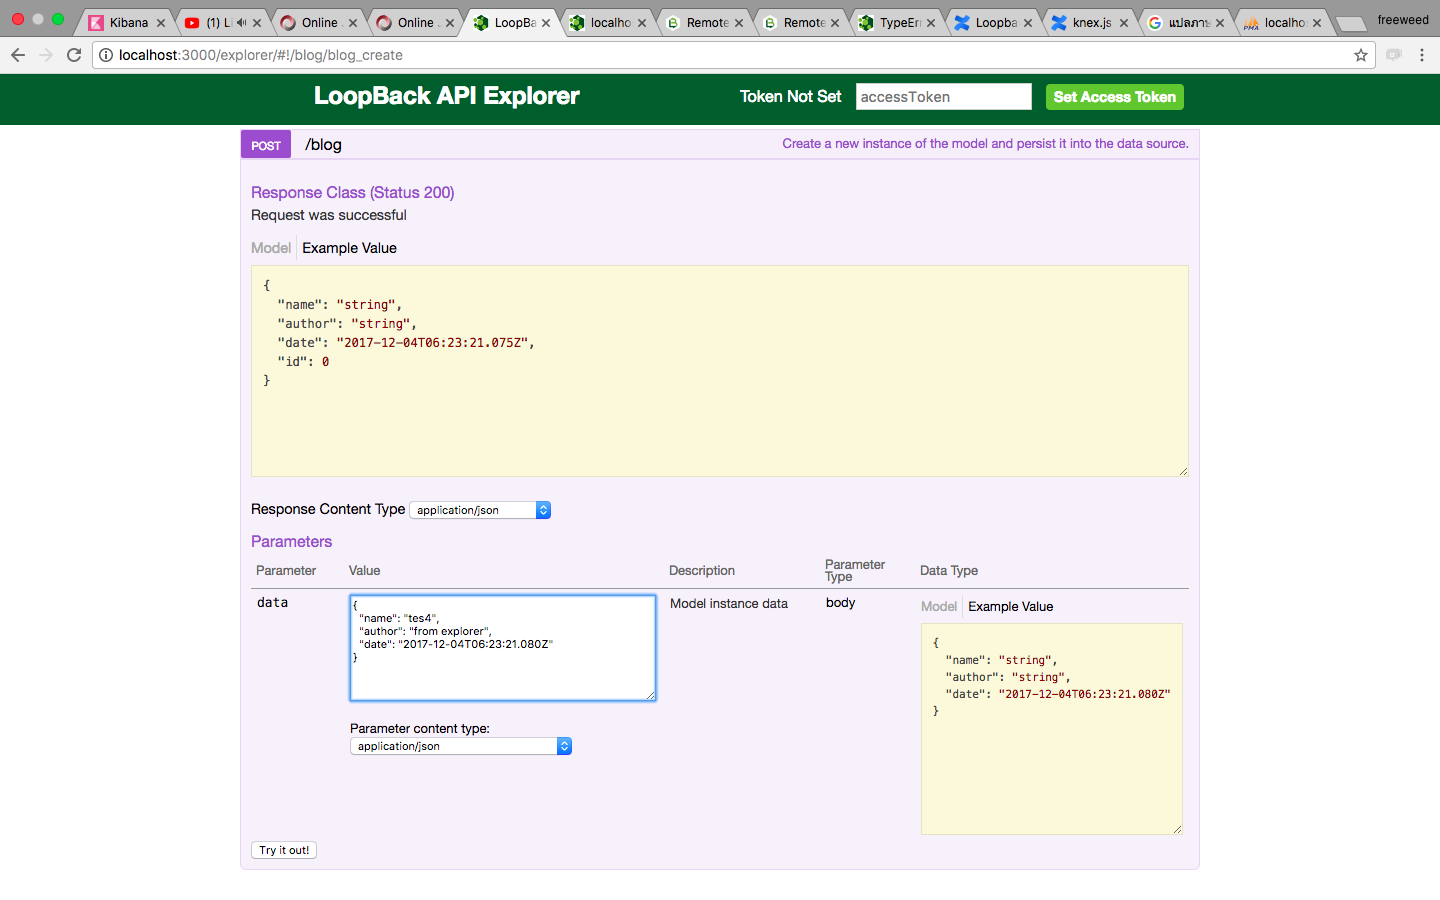Viewport: 1440px width, 900px height.
Task: Close the phpMyAdmin localhost tab
Action: (x=1317, y=23)
